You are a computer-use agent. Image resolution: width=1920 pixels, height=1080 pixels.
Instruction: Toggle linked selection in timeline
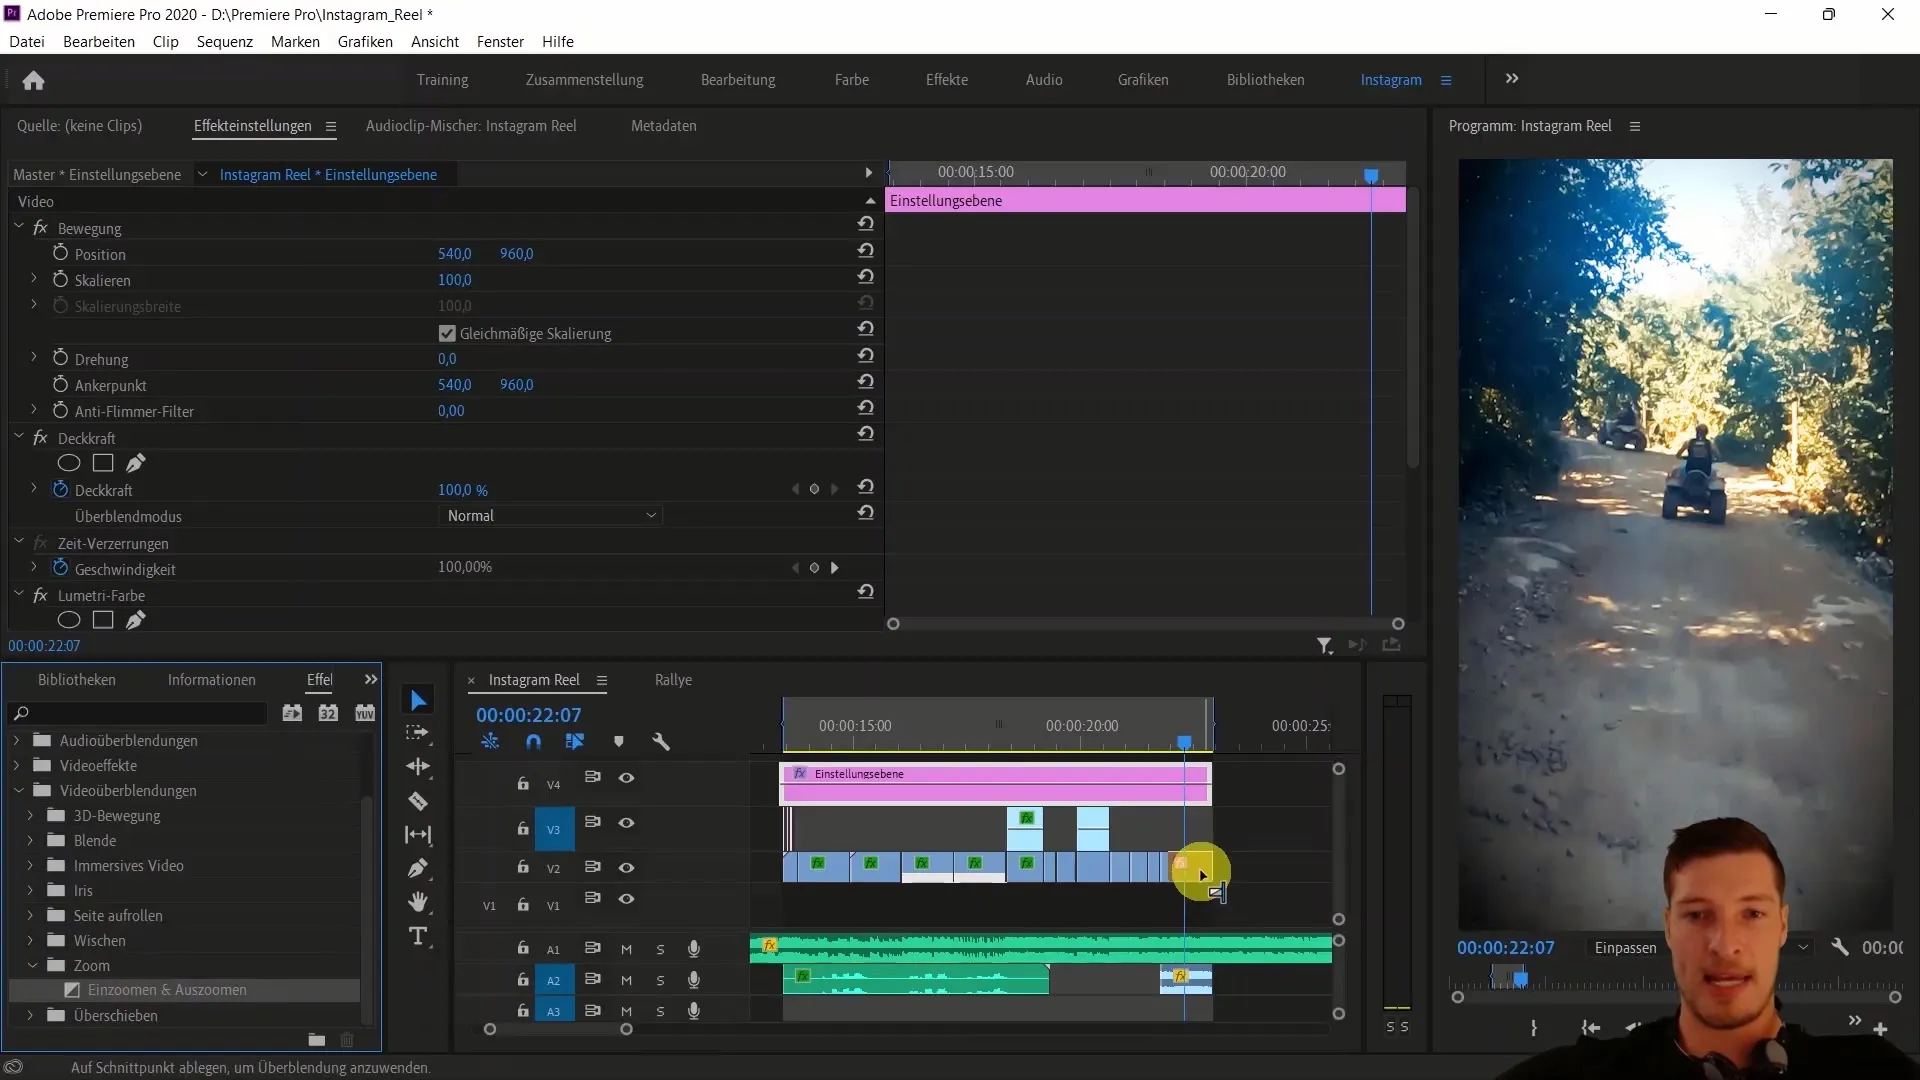[575, 742]
